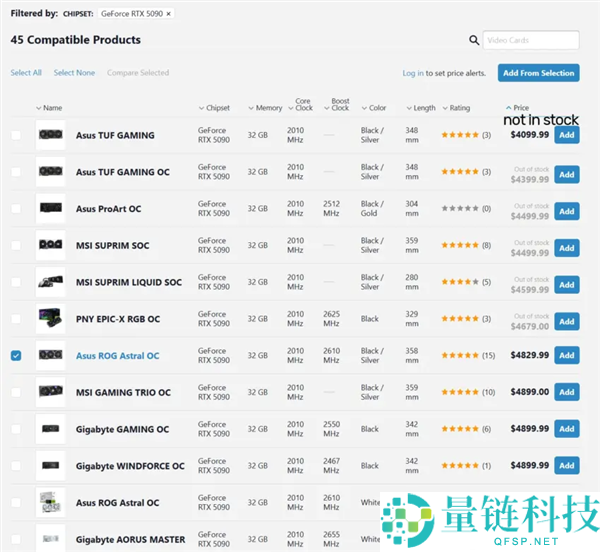The height and width of the screenshot is (552, 600).
Task: Sort table by Length column
Action: (x=421, y=108)
